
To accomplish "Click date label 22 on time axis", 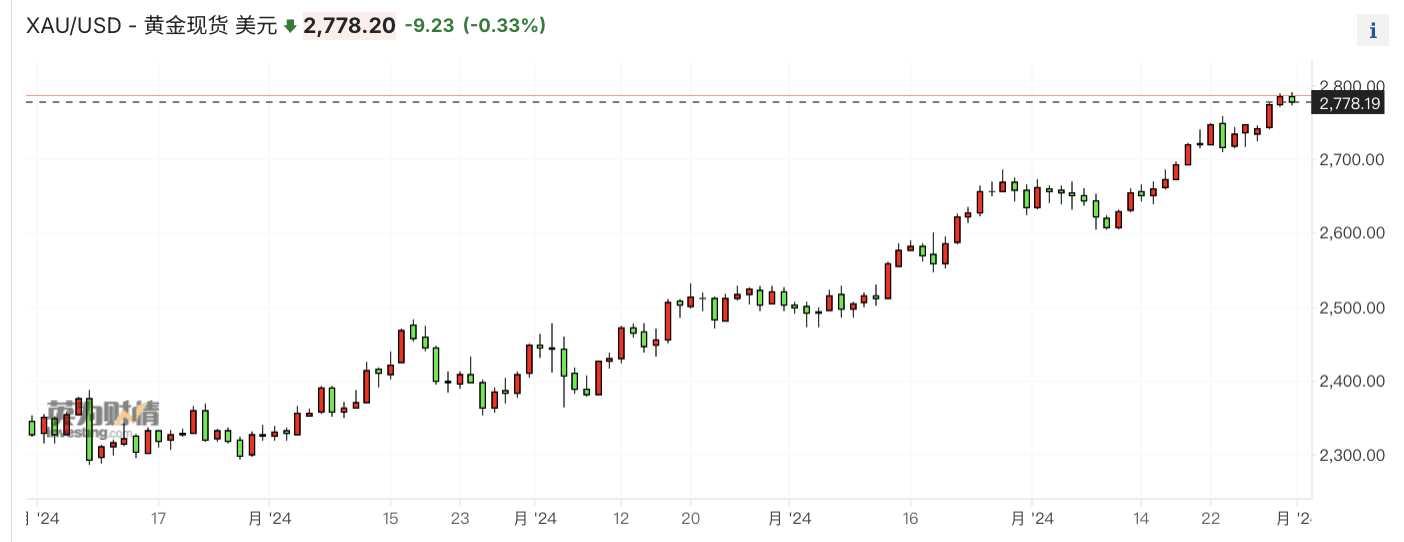I will 1209,519.
